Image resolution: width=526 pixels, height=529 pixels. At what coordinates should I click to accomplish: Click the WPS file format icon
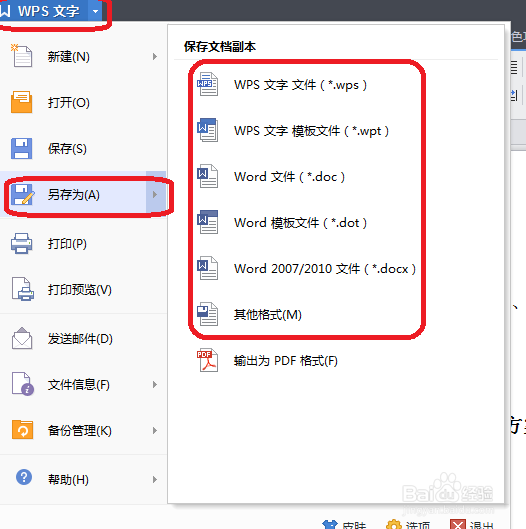coord(207,84)
